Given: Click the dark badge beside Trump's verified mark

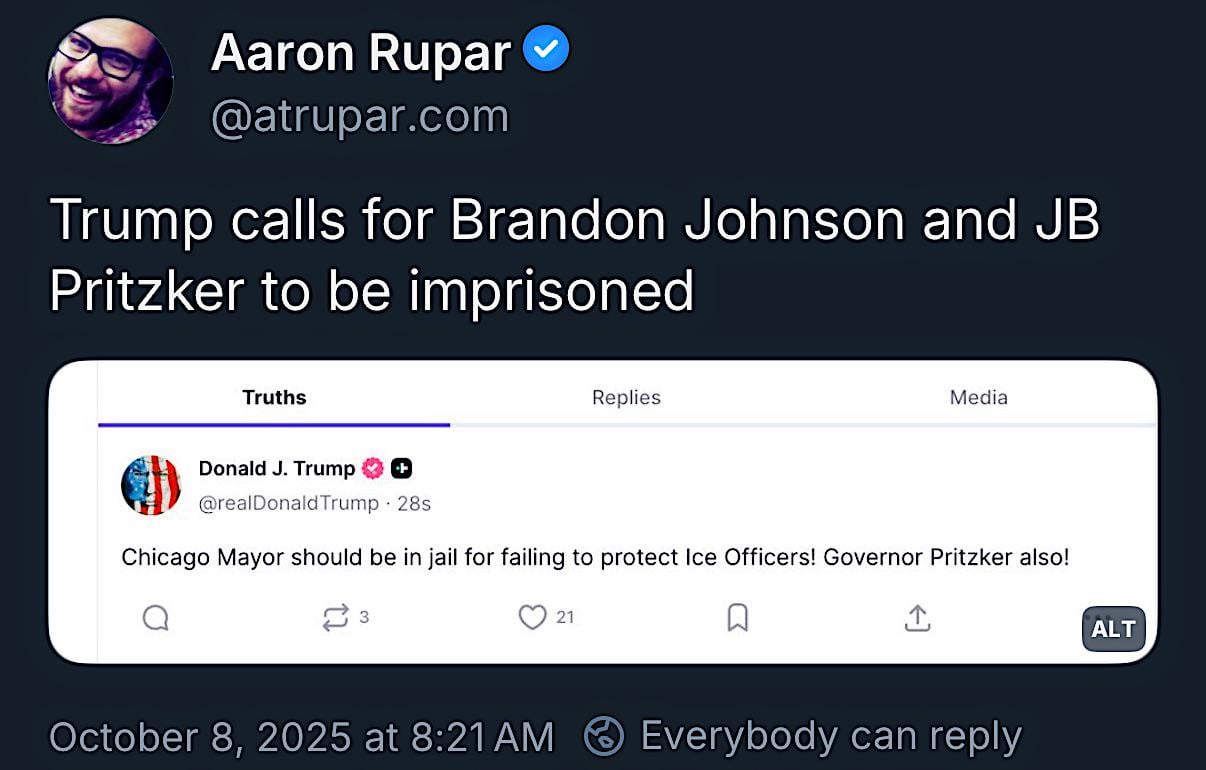Looking at the screenshot, I should pyautogui.click(x=401, y=468).
